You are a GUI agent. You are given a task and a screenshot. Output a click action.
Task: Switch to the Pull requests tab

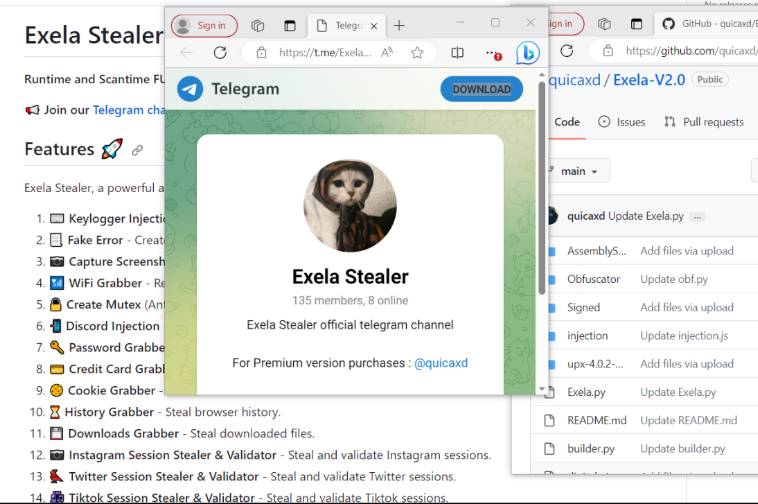pos(704,122)
